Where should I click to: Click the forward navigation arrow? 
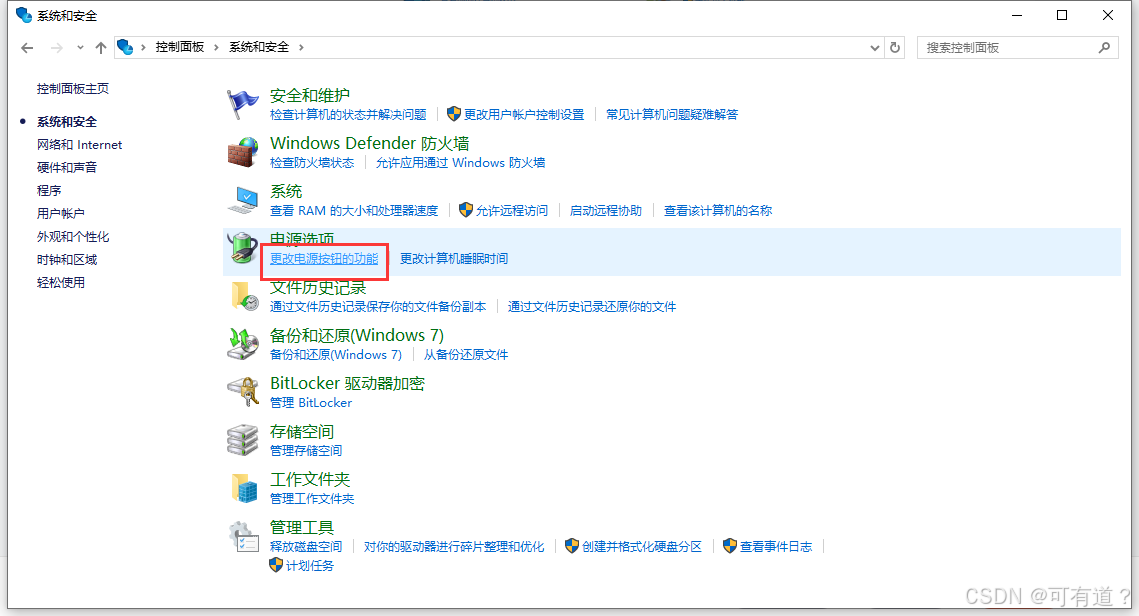(x=57, y=48)
